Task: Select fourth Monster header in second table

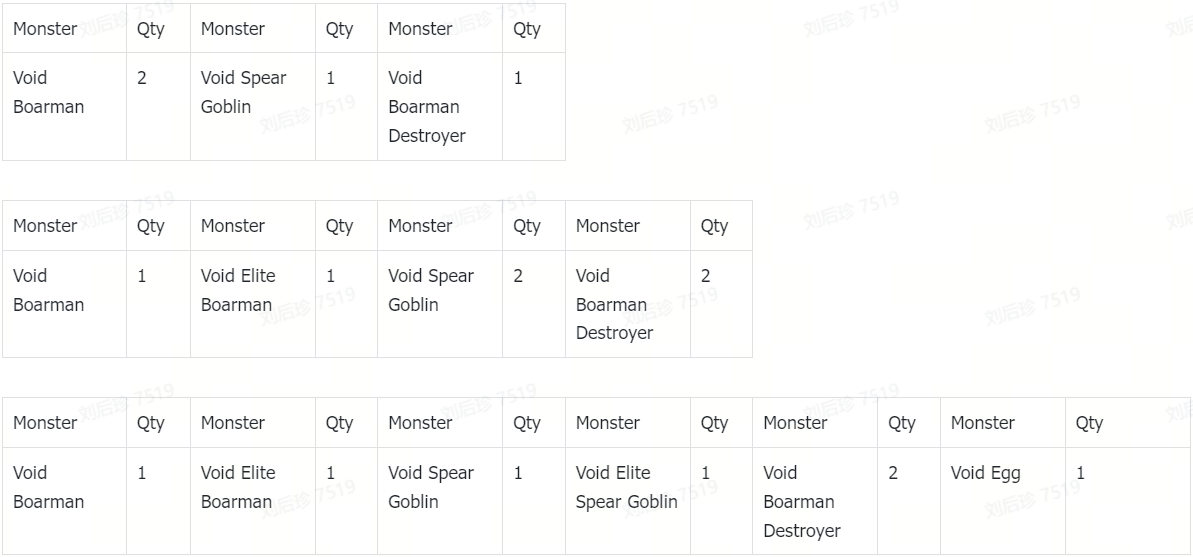Action: pyautogui.click(x=628, y=226)
